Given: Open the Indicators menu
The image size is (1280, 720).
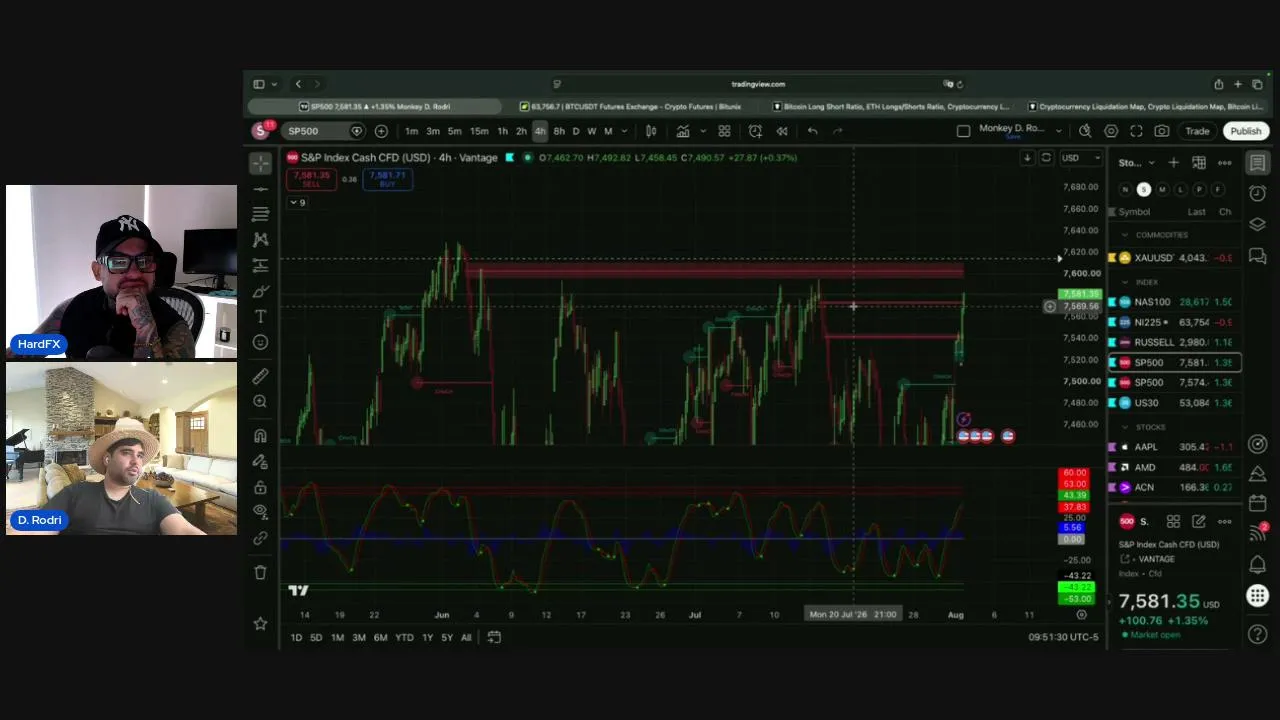Looking at the screenshot, I should point(683,131).
